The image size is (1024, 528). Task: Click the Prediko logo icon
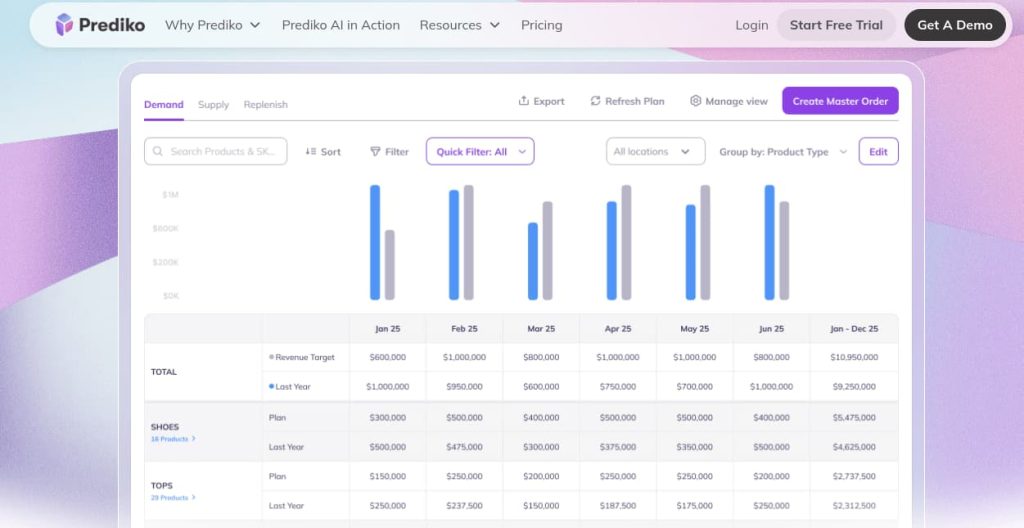click(64, 25)
